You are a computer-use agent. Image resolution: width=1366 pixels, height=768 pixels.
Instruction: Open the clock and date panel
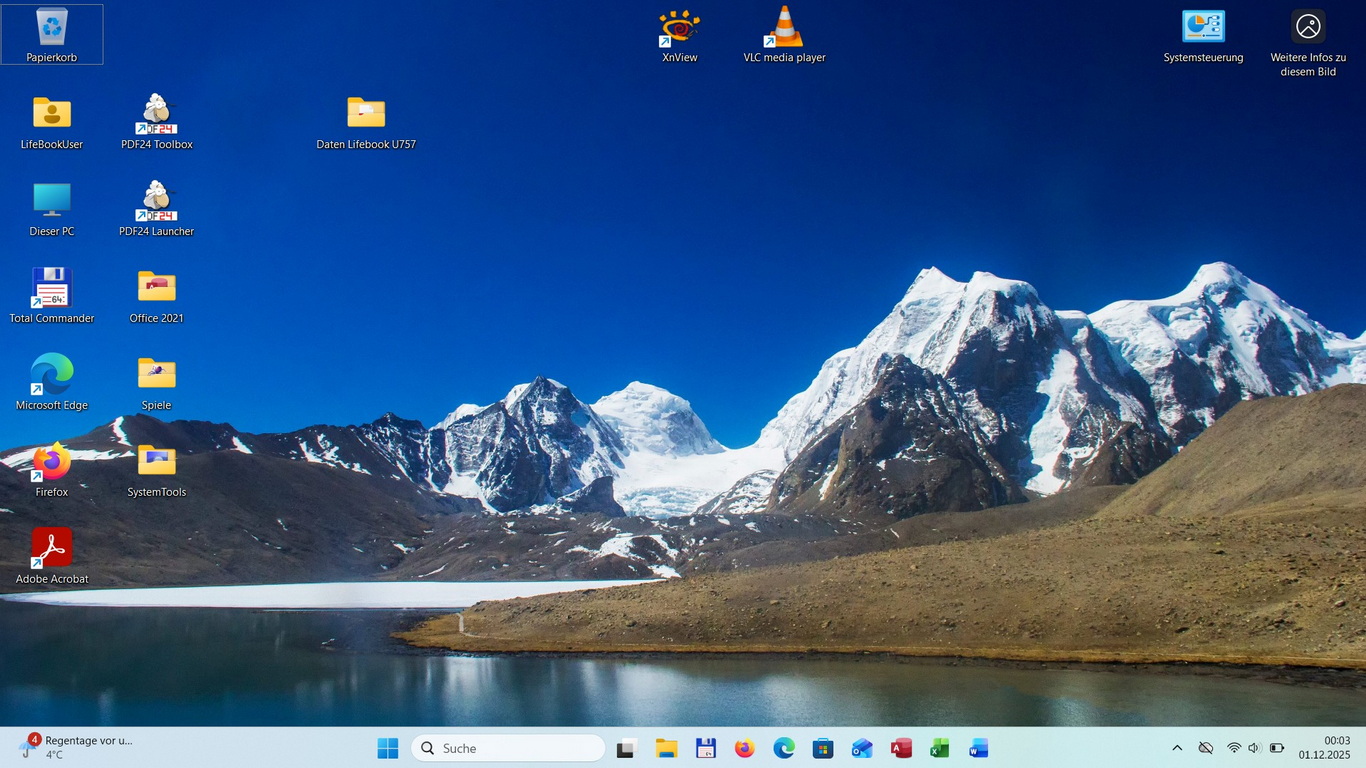tap(1324, 747)
